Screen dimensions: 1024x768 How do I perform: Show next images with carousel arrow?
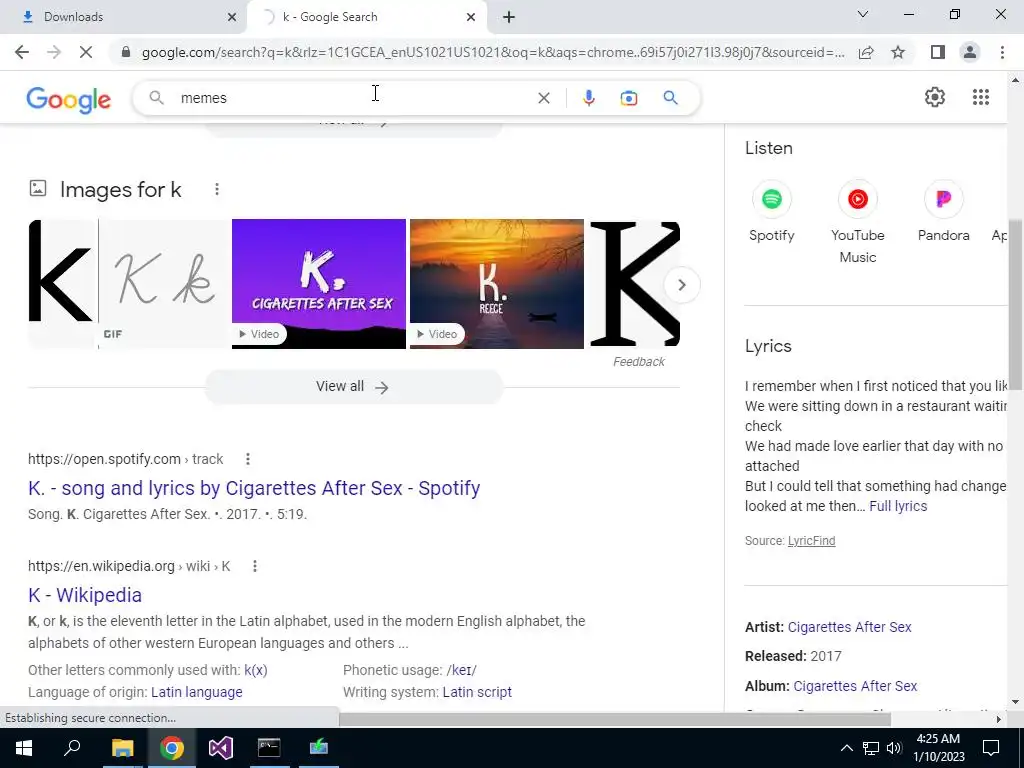(x=681, y=285)
